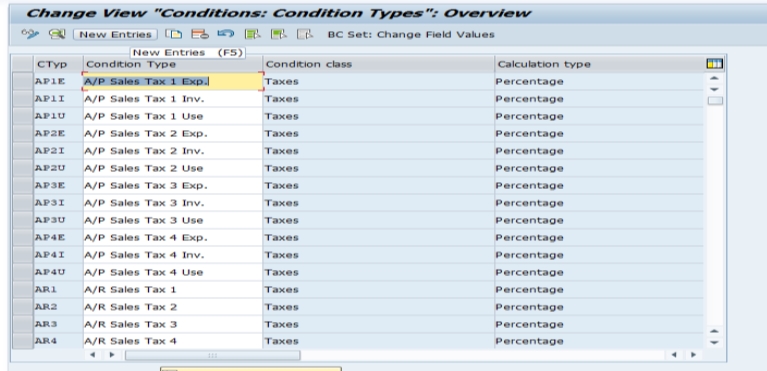Screen dimensions: 767x371
Task: Click the vertical scrollbar thumb
Action: pos(715,100)
